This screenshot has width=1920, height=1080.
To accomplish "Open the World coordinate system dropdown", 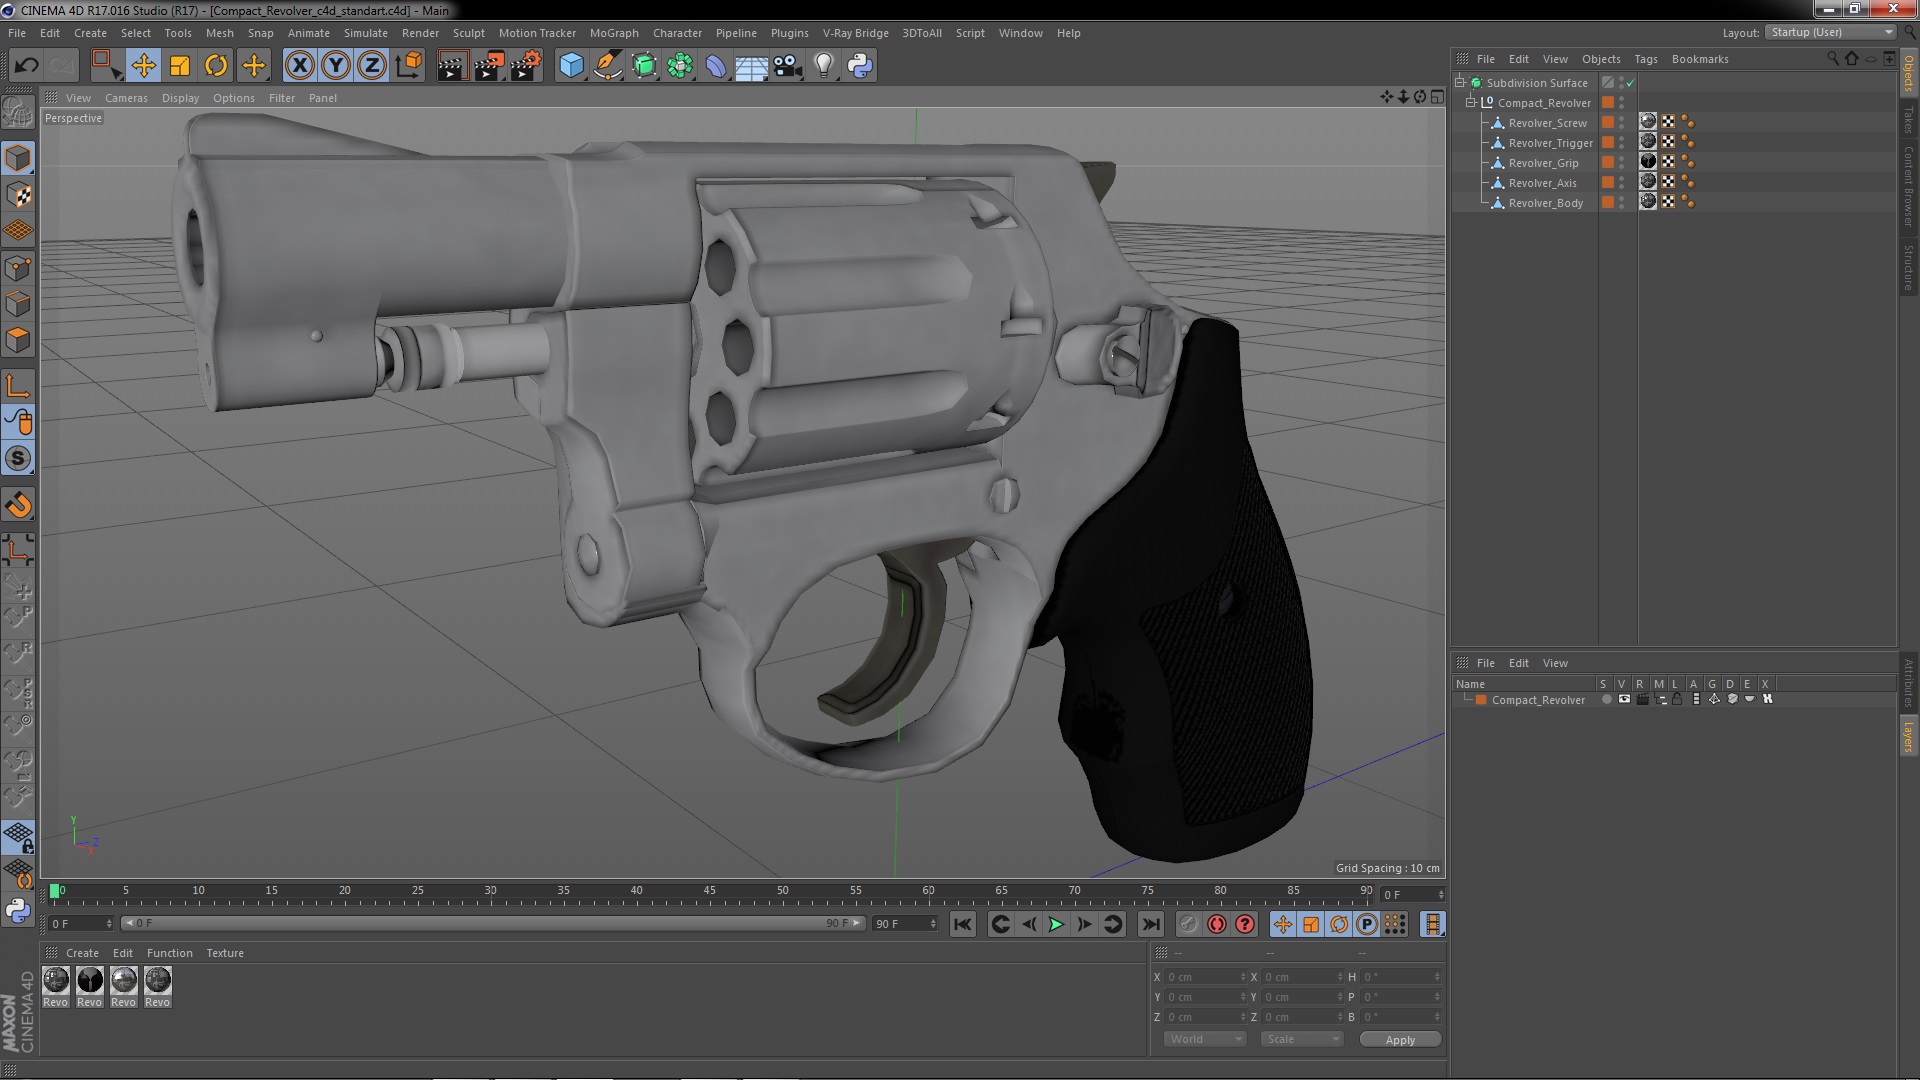I will coord(1204,1039).
